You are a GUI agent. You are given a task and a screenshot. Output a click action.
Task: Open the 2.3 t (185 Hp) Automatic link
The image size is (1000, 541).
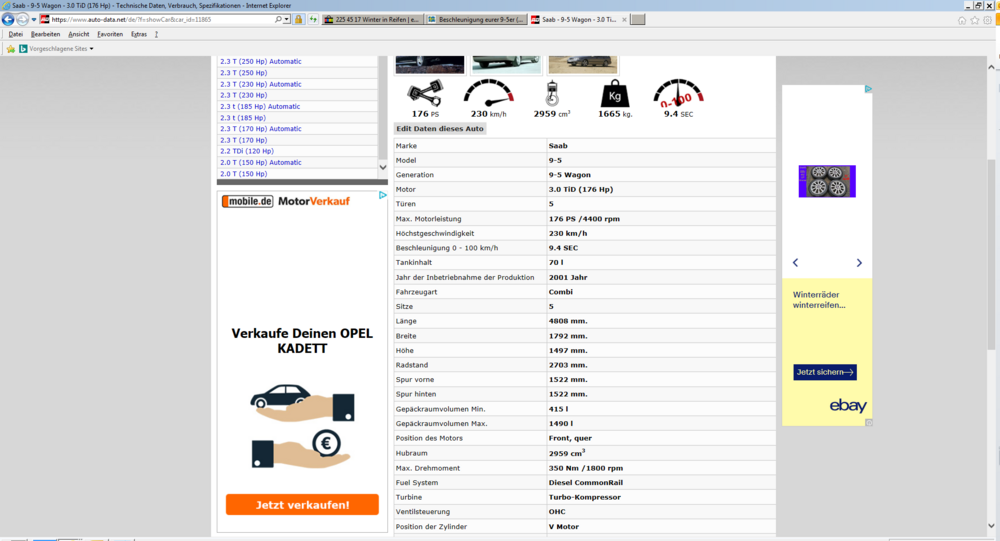[x=260, y=107]
